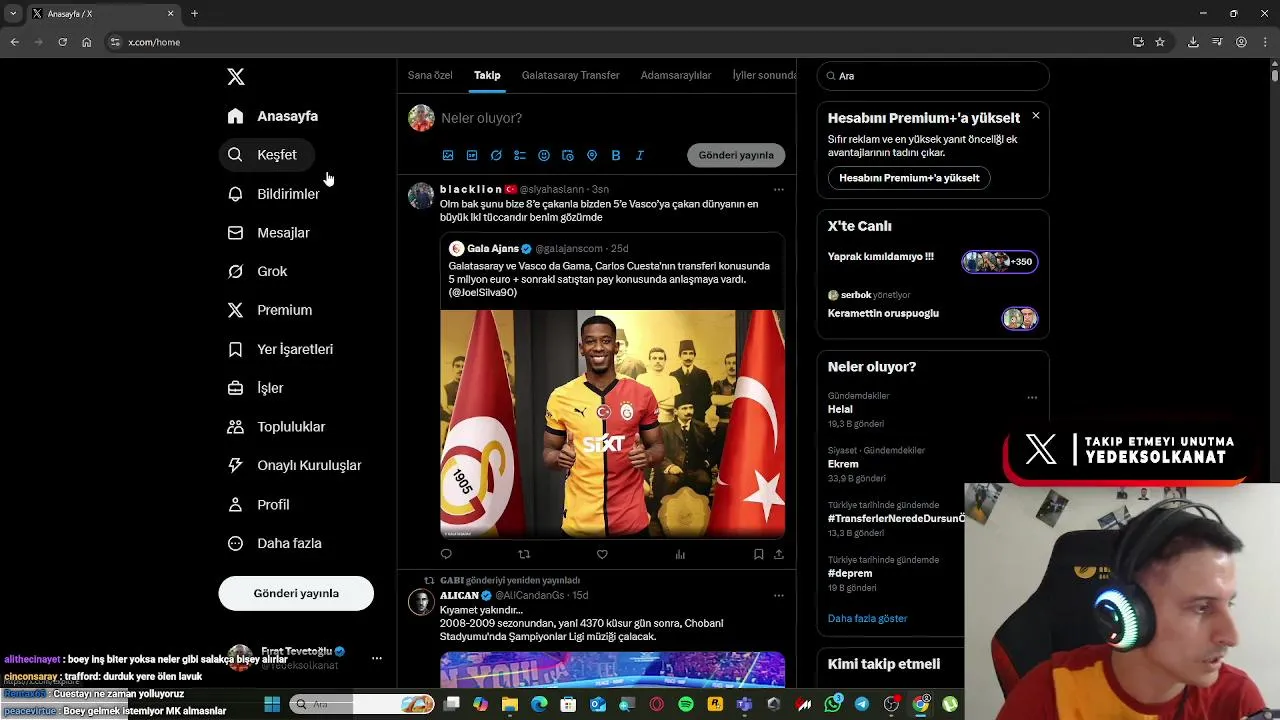The image size is (1280, 720).
Task: Reply to the blacklion post
Action: (x=446, y=554)
